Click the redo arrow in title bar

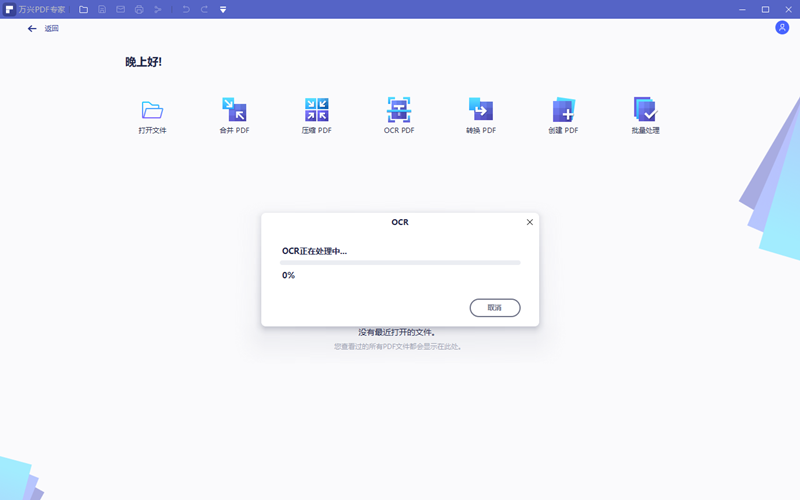pos(204,9)
